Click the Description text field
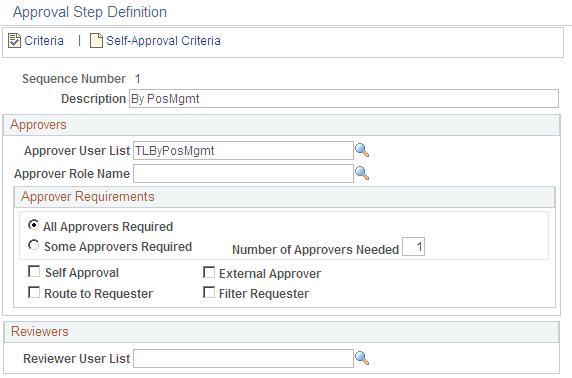The height and width of the screenshot is (378, 572). pos(344,99)
